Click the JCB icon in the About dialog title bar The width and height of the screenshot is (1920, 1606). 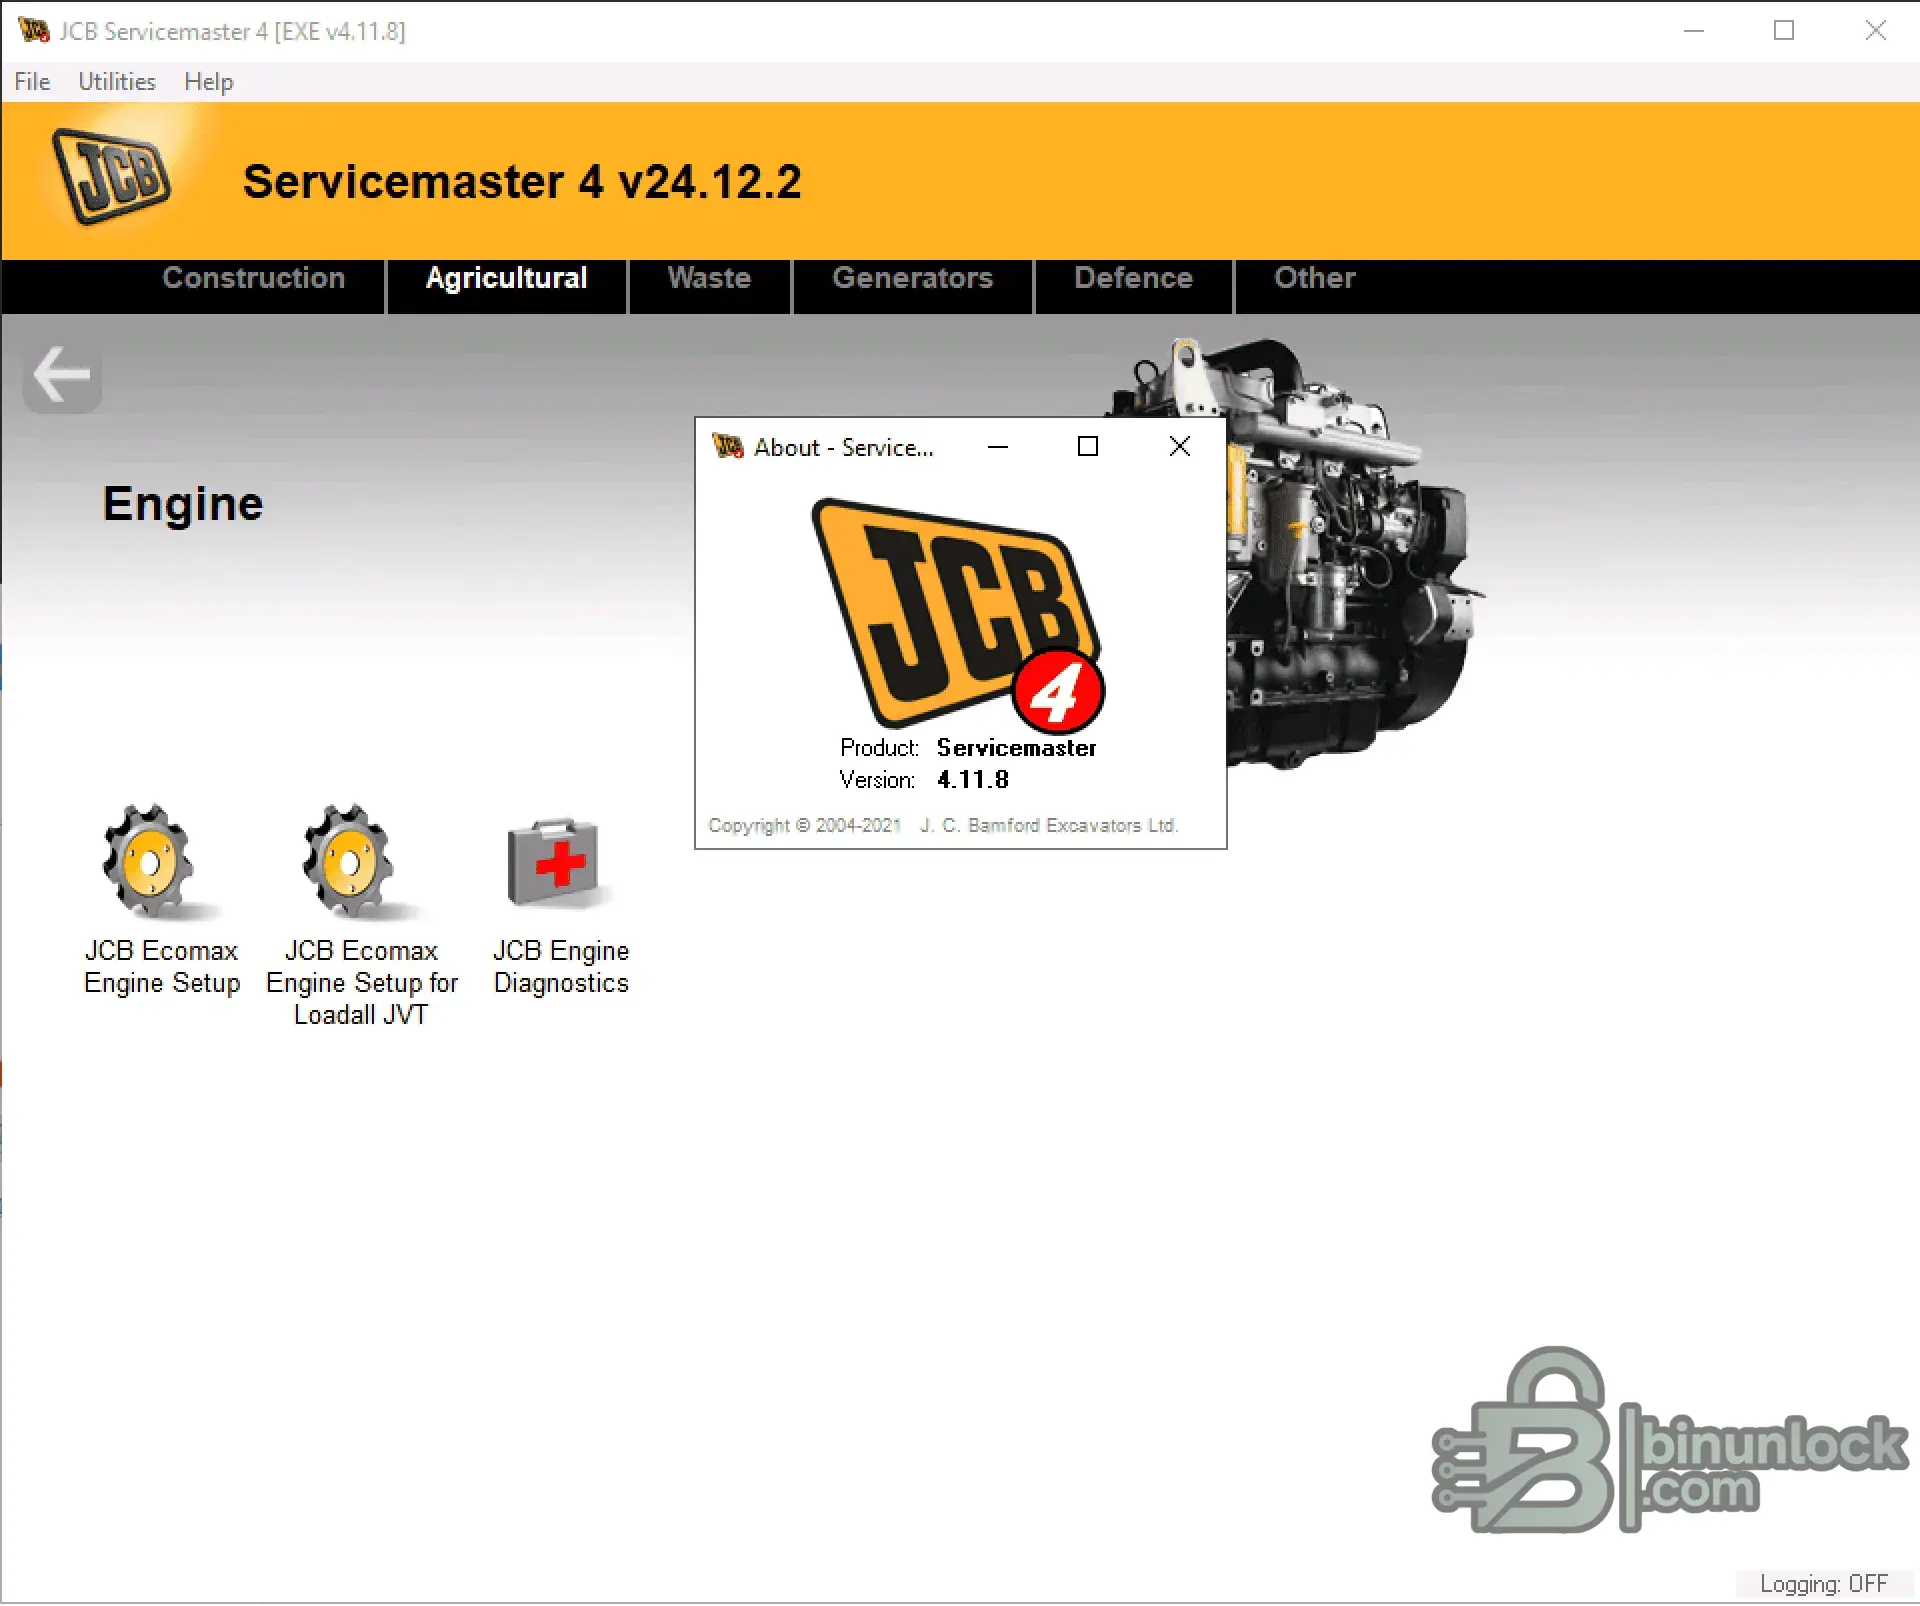728,446
